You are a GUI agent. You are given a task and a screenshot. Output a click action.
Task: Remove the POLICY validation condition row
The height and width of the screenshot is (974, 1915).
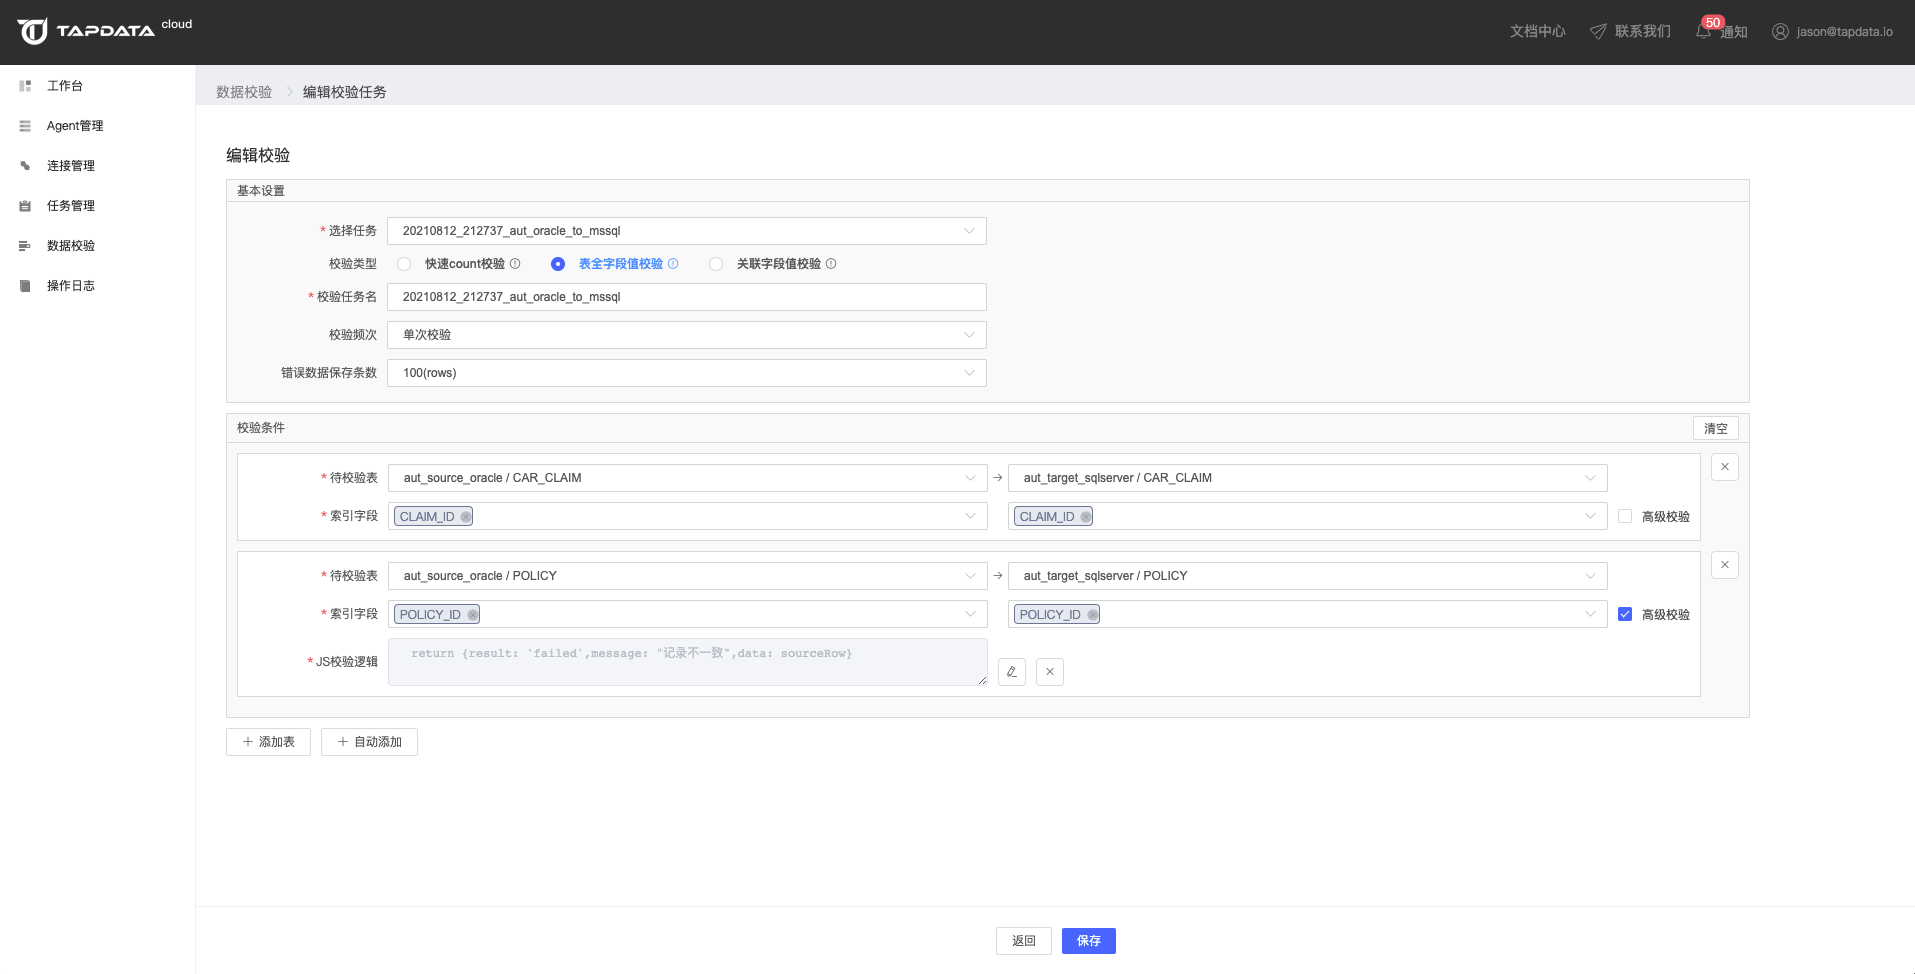pos(1724,565)
